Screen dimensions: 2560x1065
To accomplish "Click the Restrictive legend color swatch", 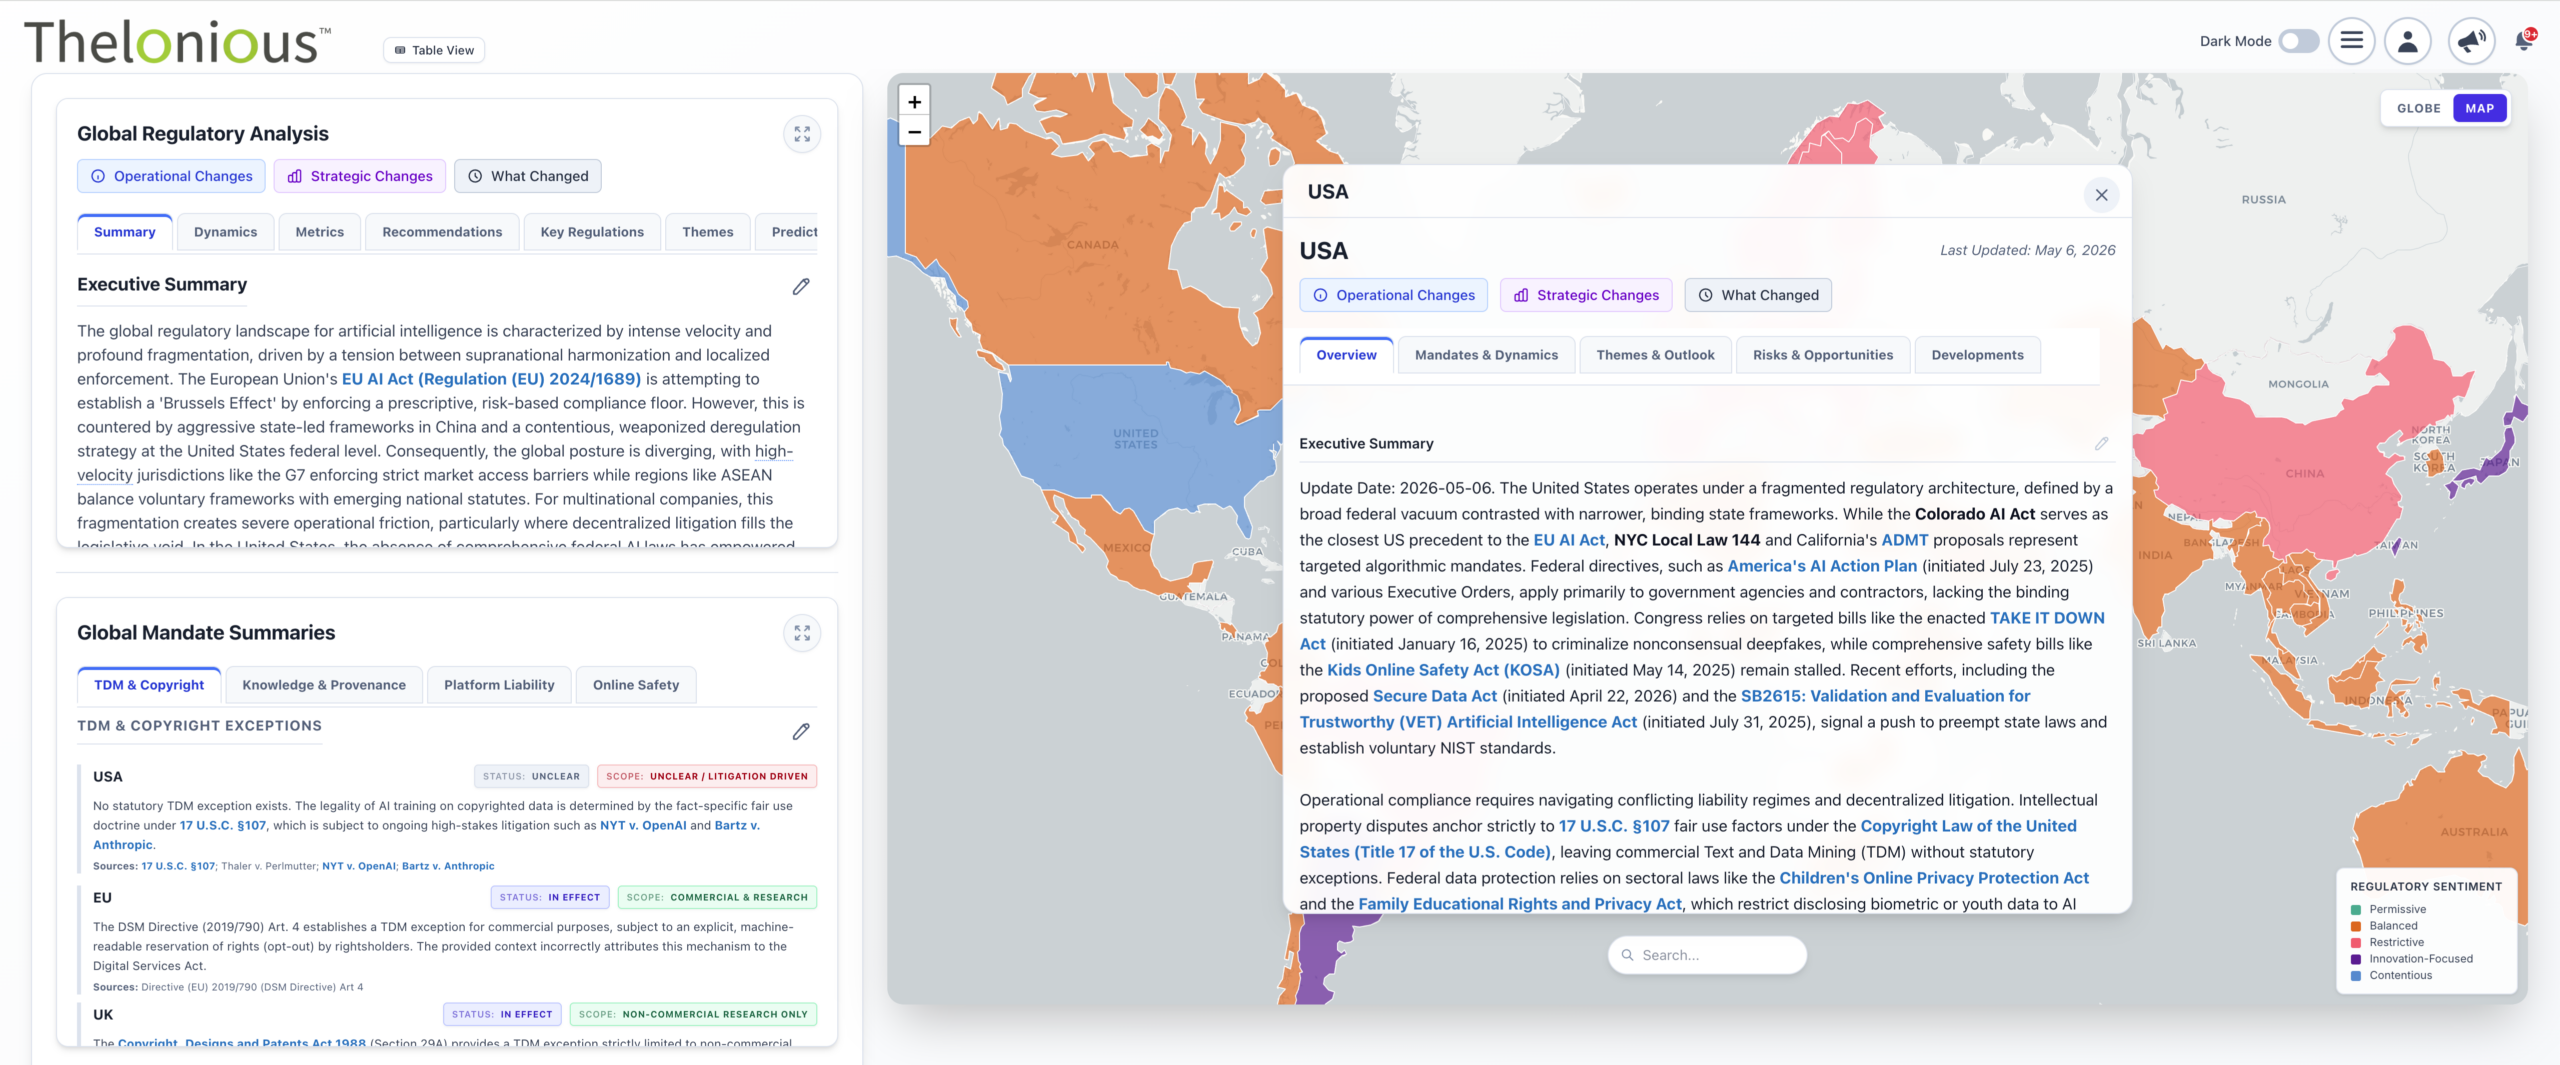I will [x=2356, y=942].
